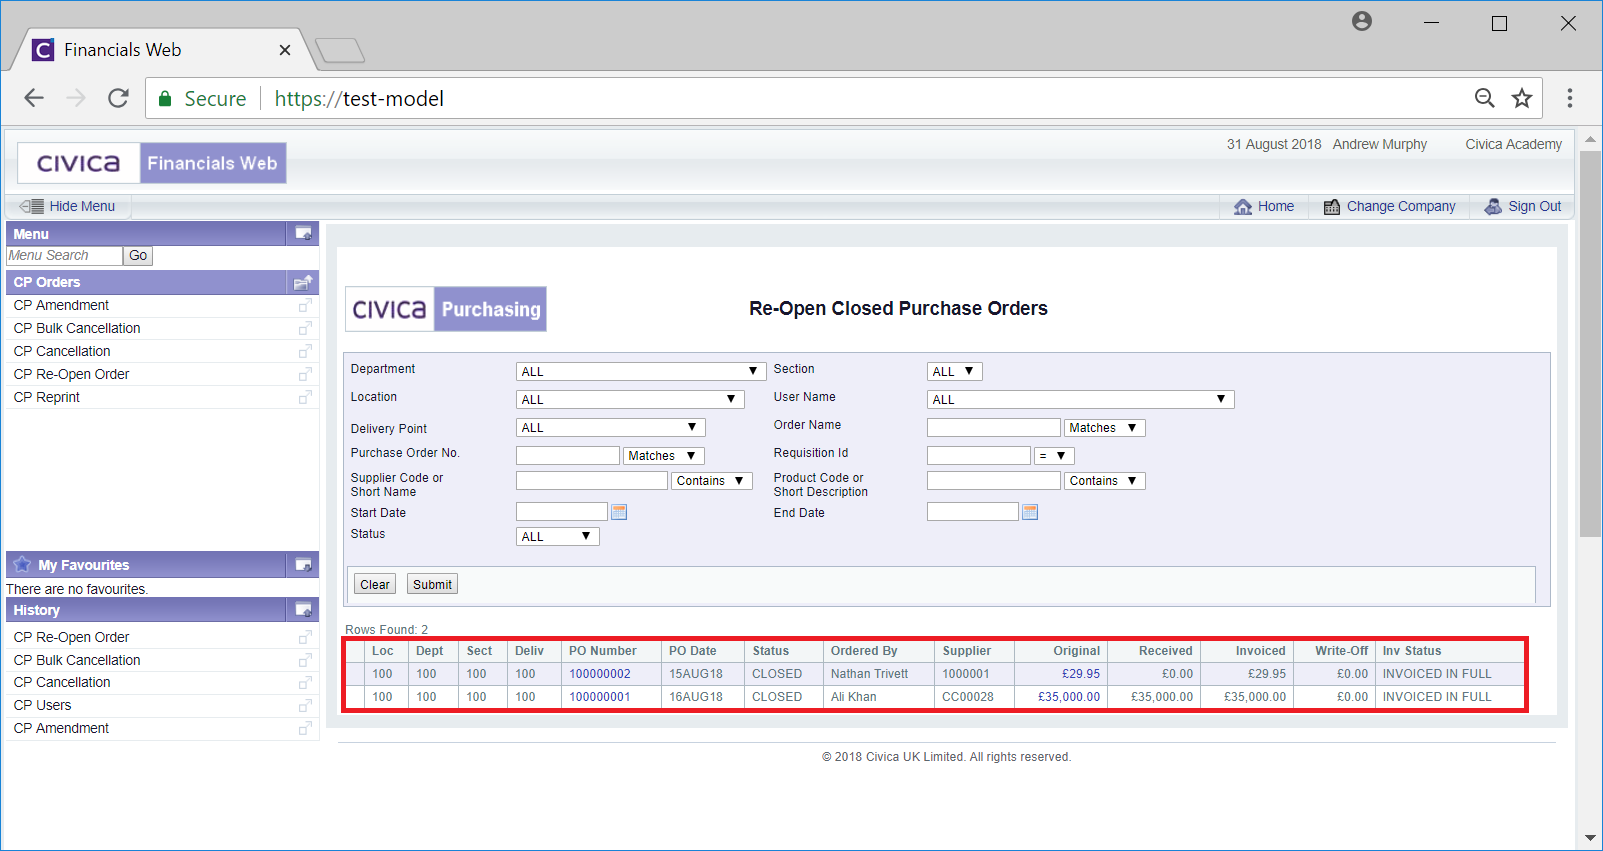Open CP Re-Open Order new-window icon under CP Orders
This screenshot has height=851, width=1603.
click(x=305, y=374)
